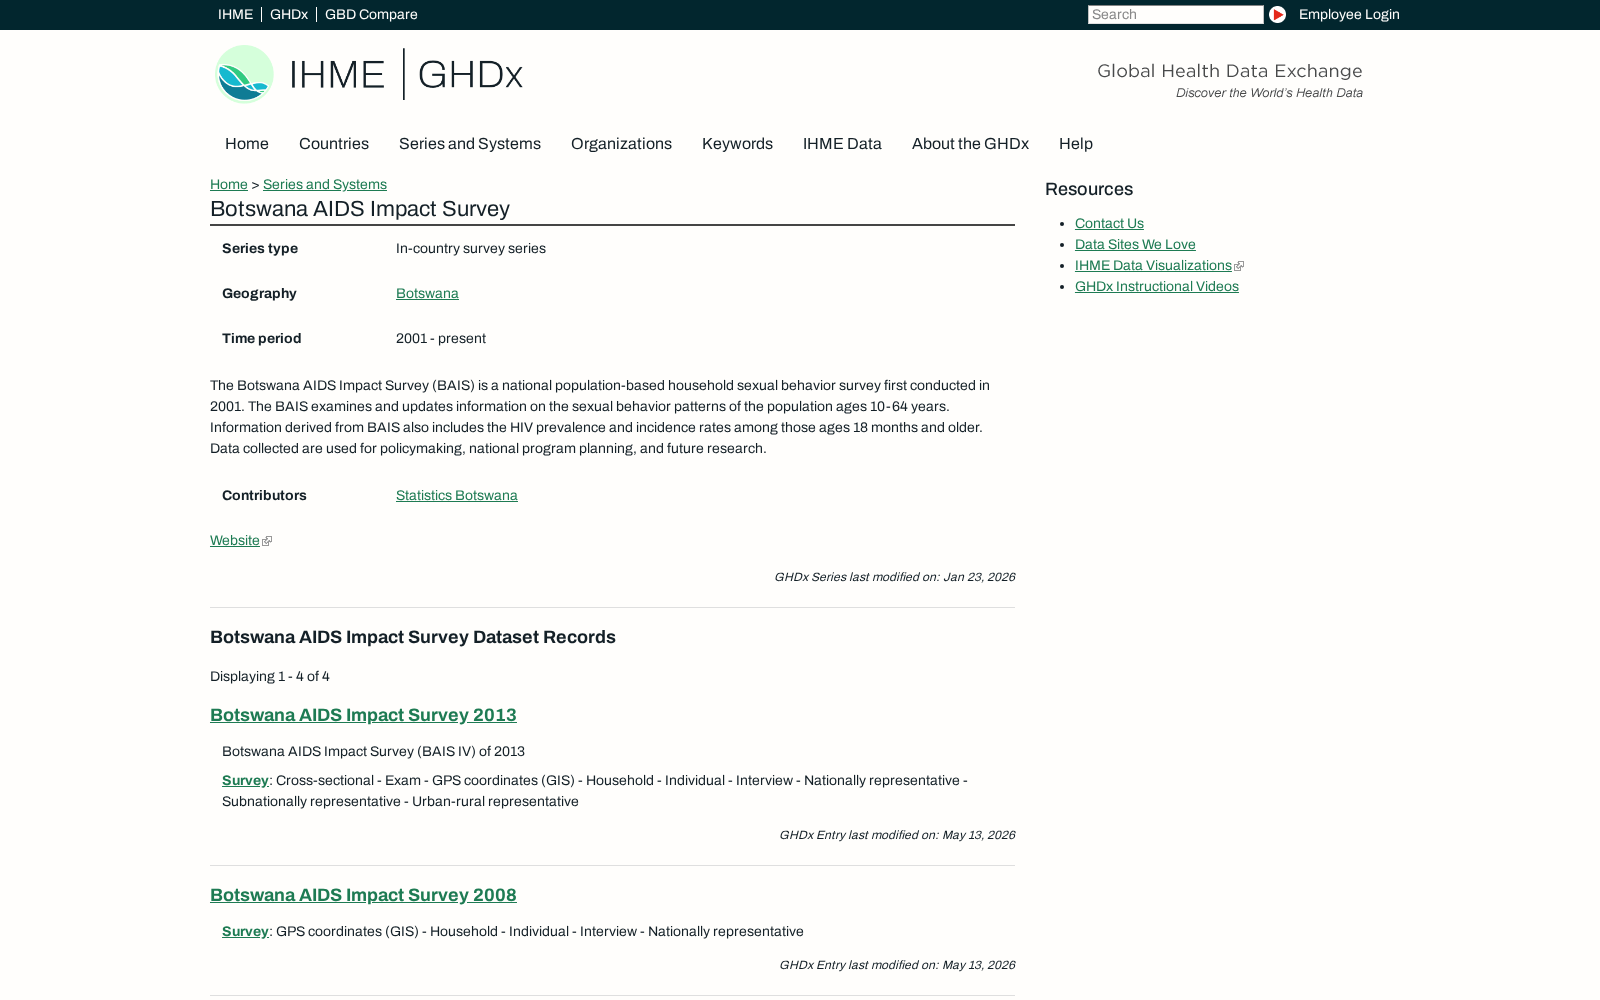Click the red search submit arrow icon

(x=1277, y=14)
